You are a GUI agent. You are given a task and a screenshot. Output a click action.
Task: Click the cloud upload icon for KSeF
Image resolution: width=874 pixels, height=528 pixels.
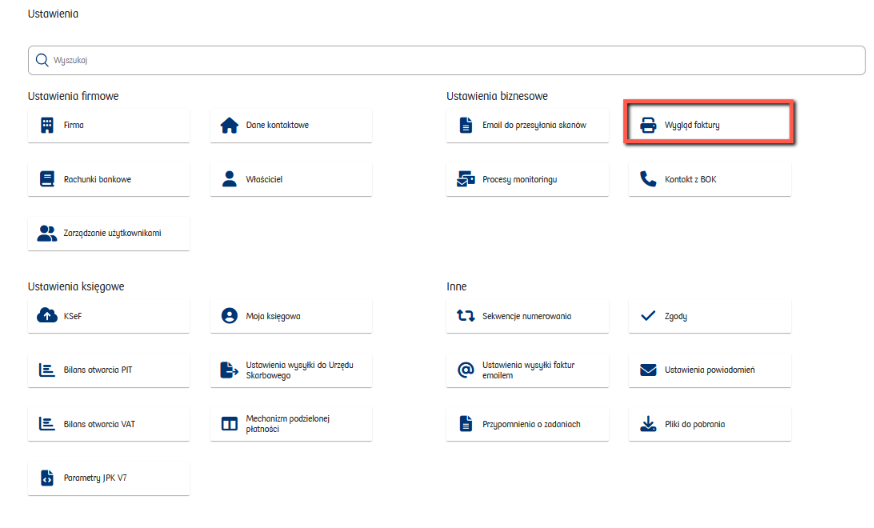[x=47, y=316]
